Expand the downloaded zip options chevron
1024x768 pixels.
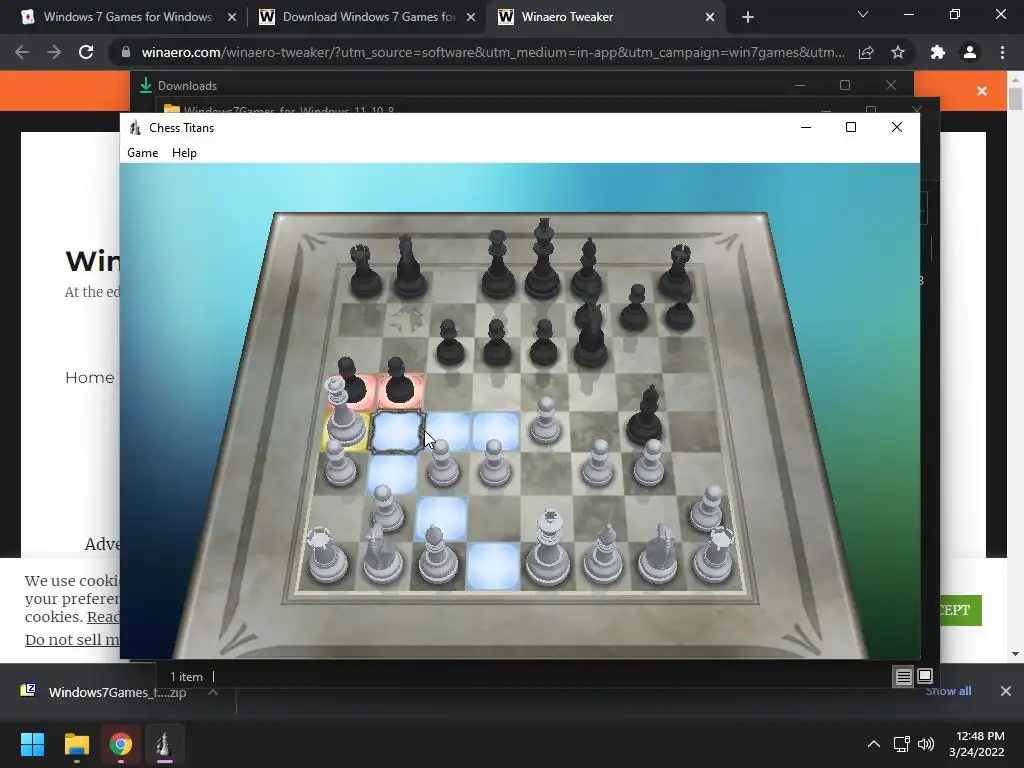[x=212, y=692]
